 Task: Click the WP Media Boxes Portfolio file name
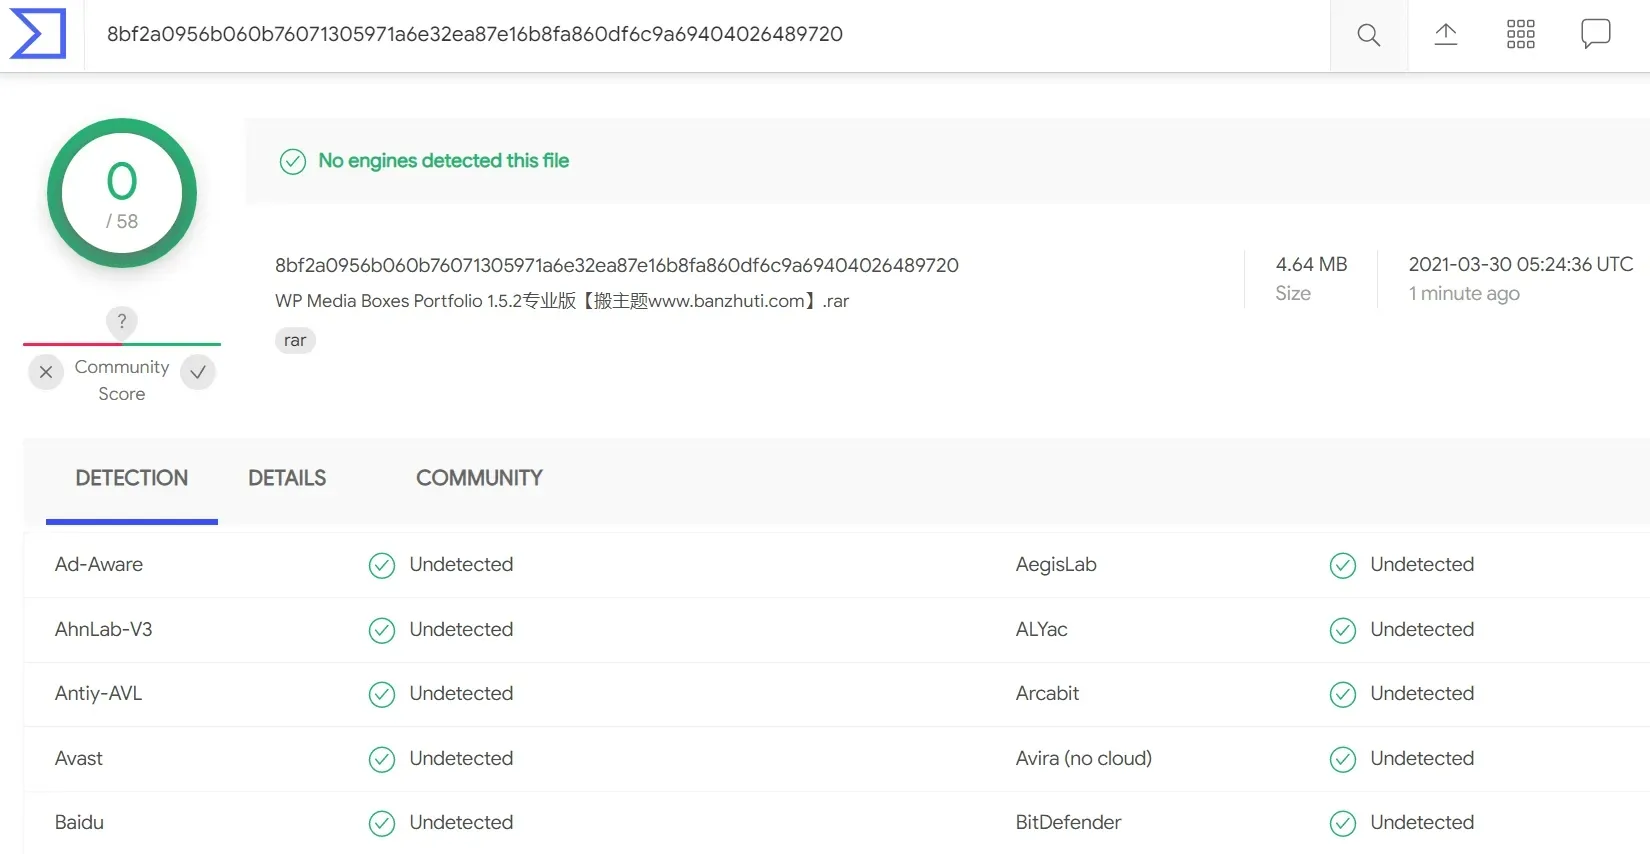(x=562, y=301)
